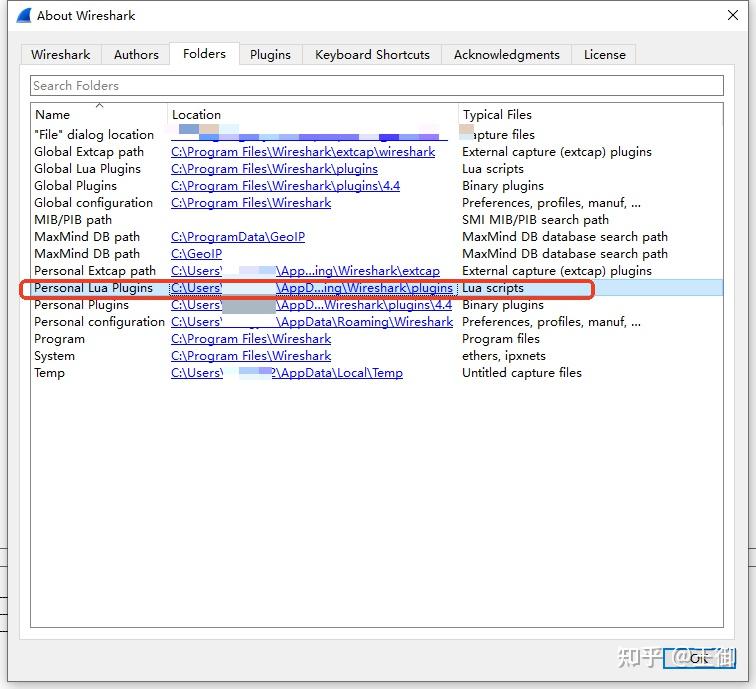
Task: Open the Program folder link
Action: [251, 339]
